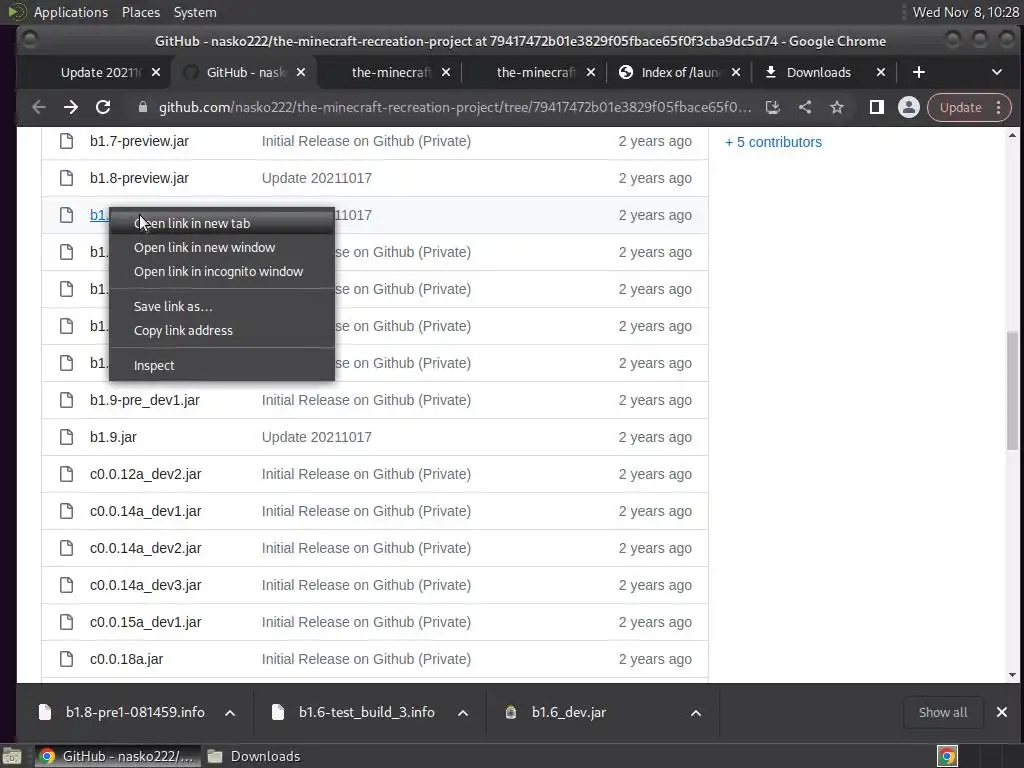Click the Update button in Chrome toolbar
The width and height of the screenshot is (1024, 768).
[x=960, y=108]
